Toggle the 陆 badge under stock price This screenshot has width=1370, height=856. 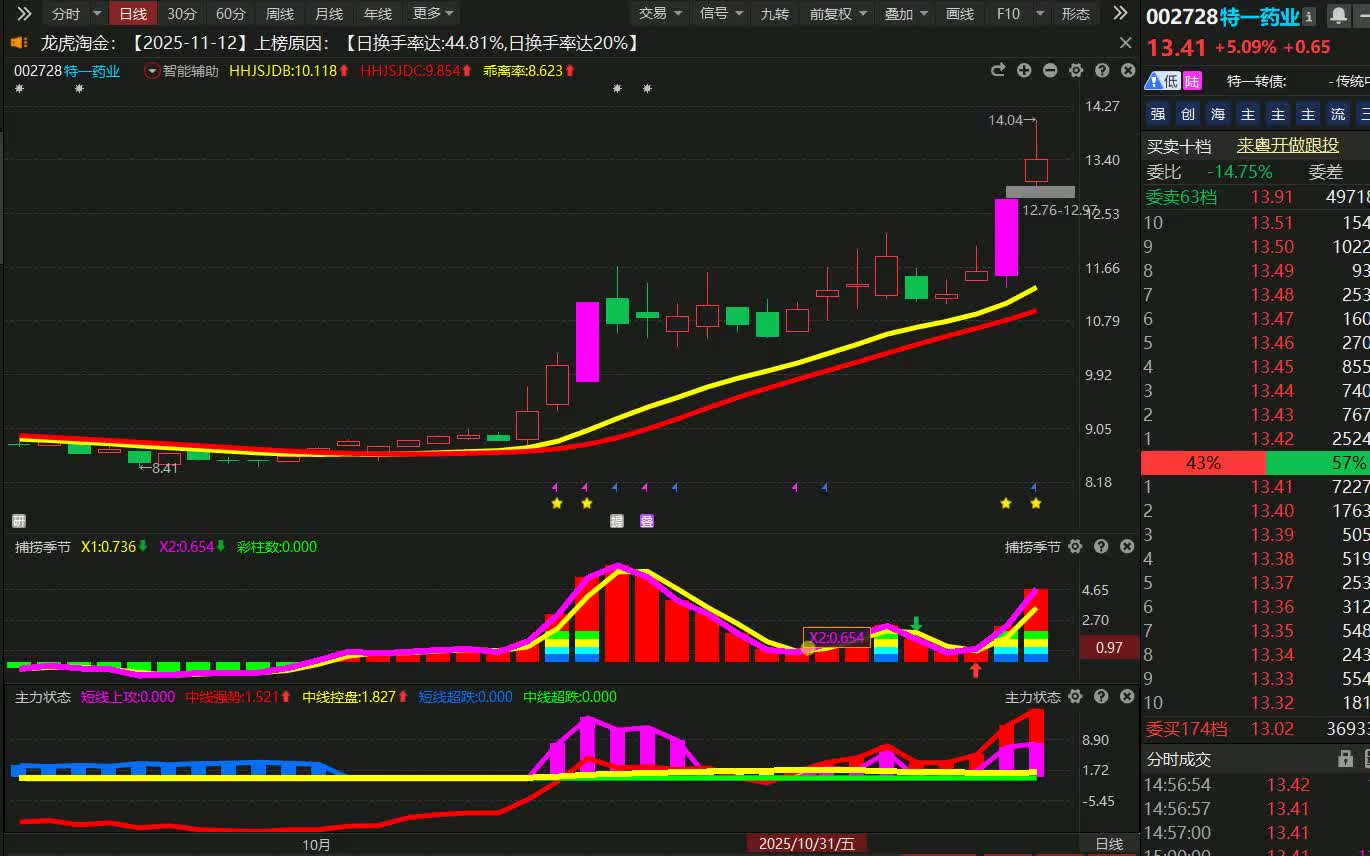1192,81
